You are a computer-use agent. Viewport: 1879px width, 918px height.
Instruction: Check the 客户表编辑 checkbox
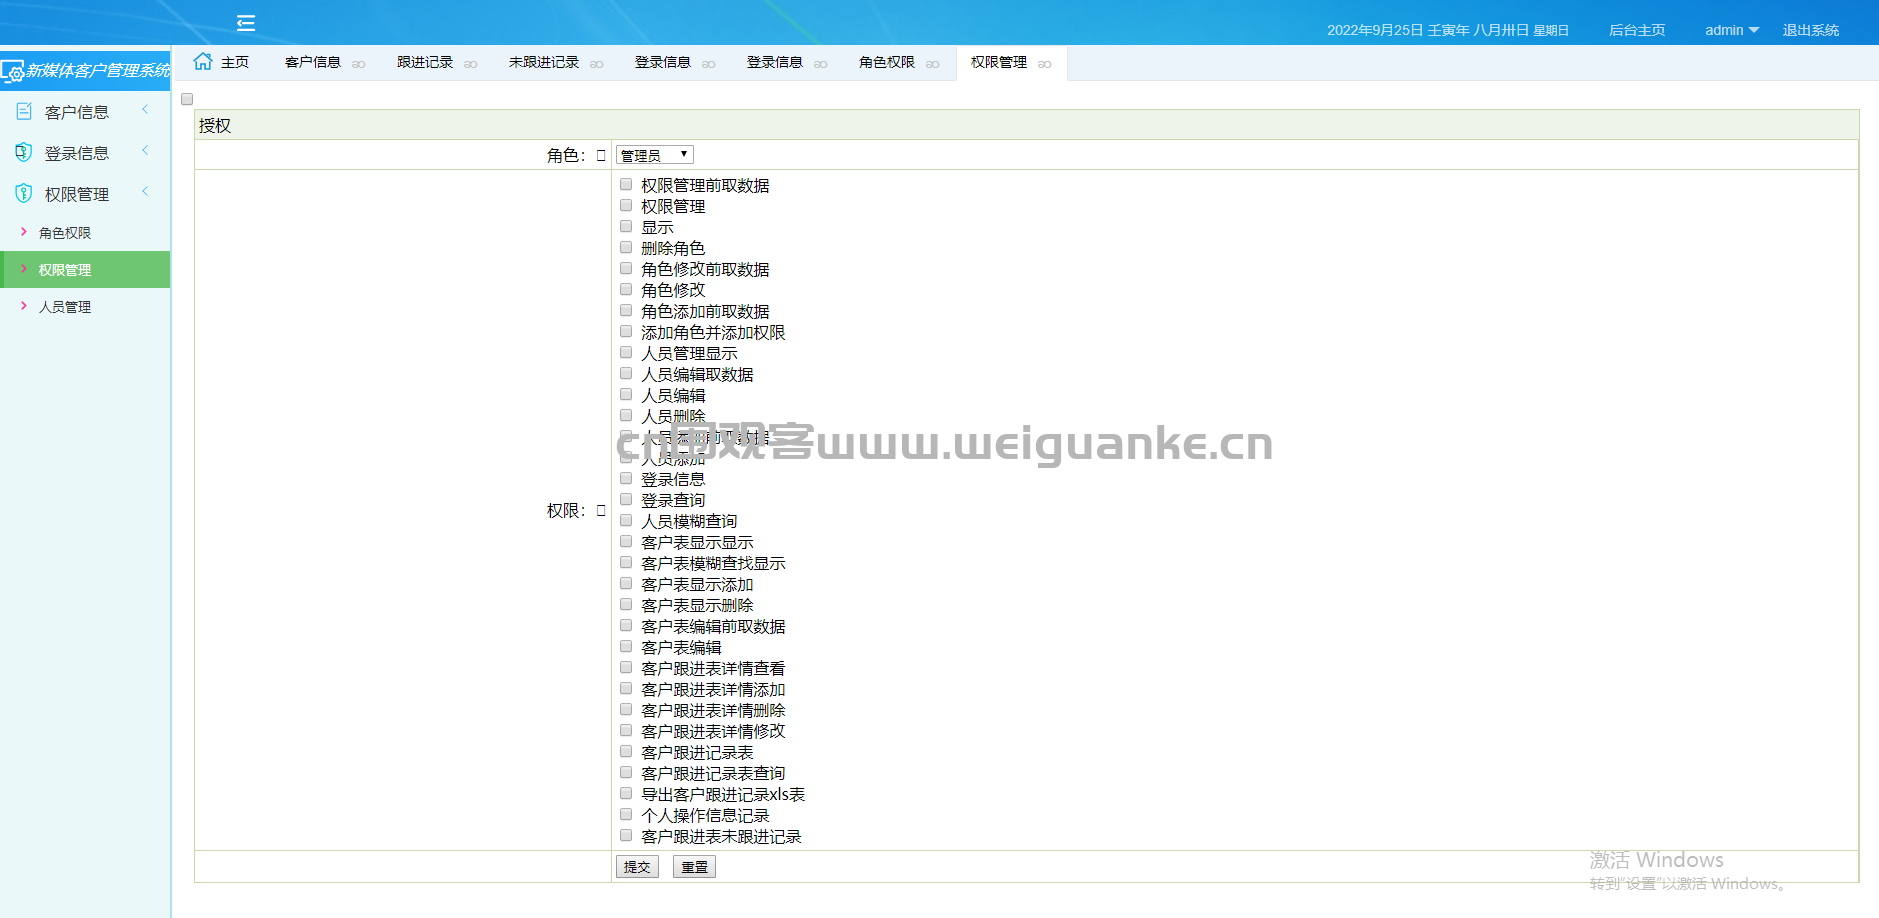626,646
